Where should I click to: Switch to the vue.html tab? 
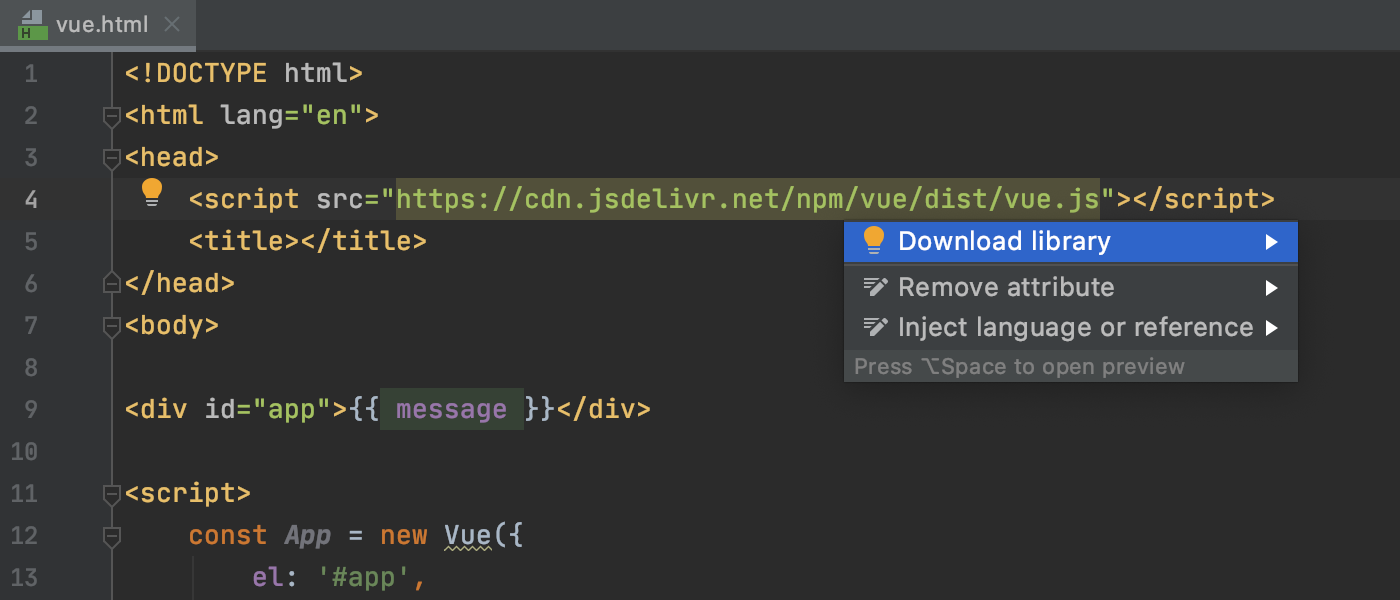point(98,25)
